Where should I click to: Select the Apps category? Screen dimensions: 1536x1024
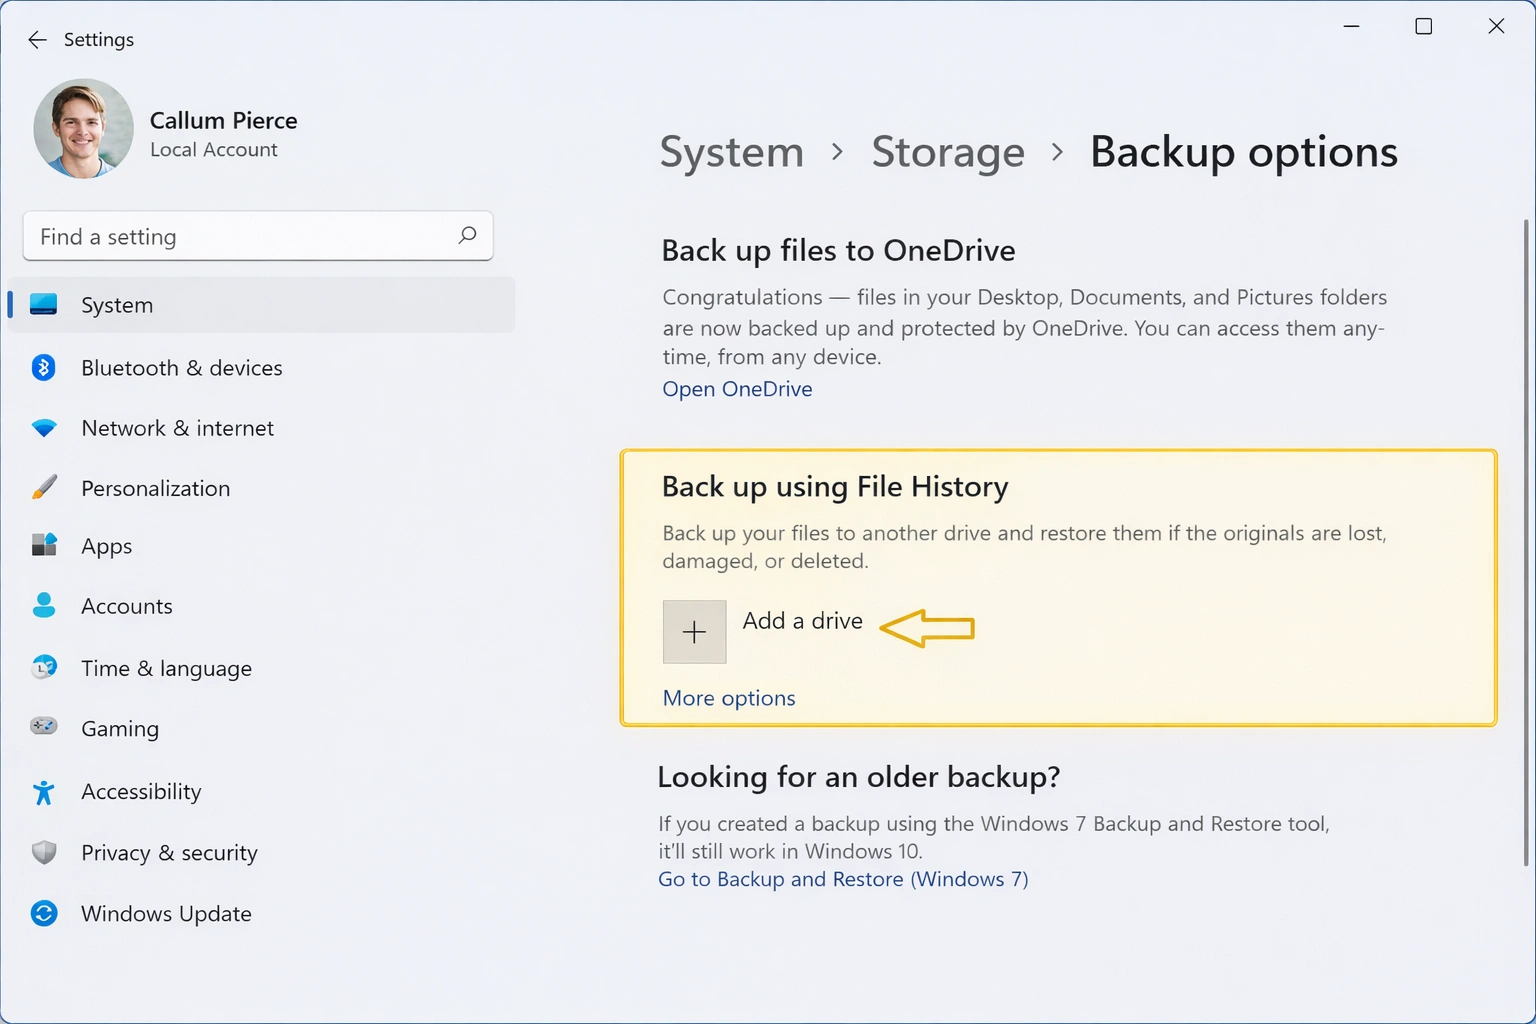tap(106, 546)
